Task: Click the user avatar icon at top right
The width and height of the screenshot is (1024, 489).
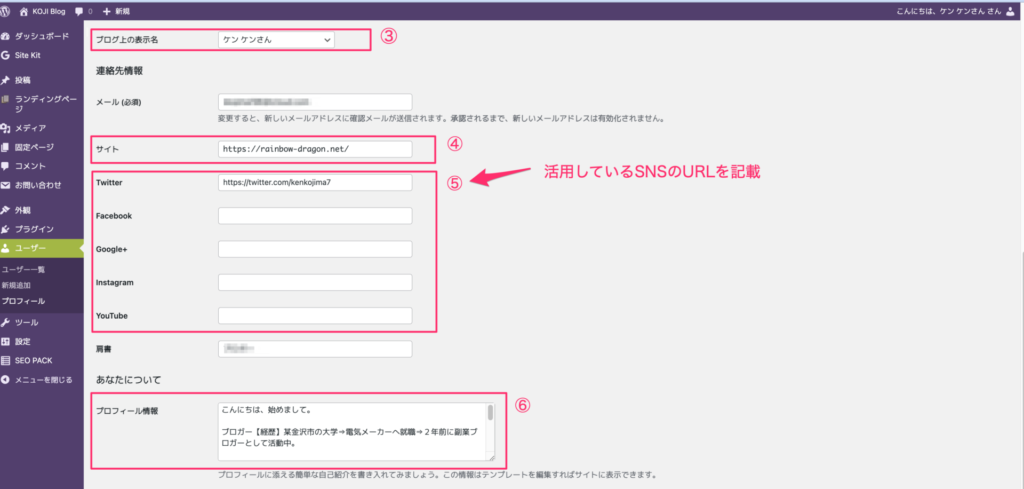Action: coord(1010,11)
